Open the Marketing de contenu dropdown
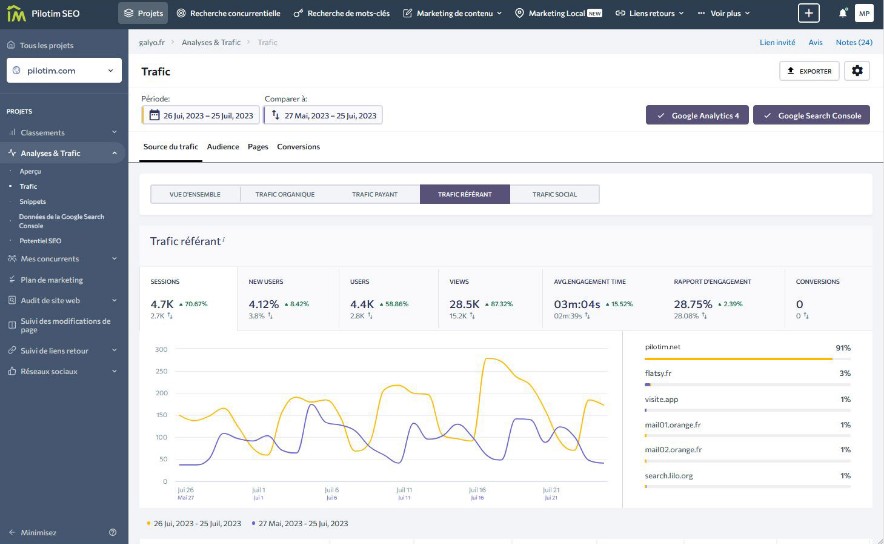Viewport: 884px width, 544px height. tap(453, 13)
